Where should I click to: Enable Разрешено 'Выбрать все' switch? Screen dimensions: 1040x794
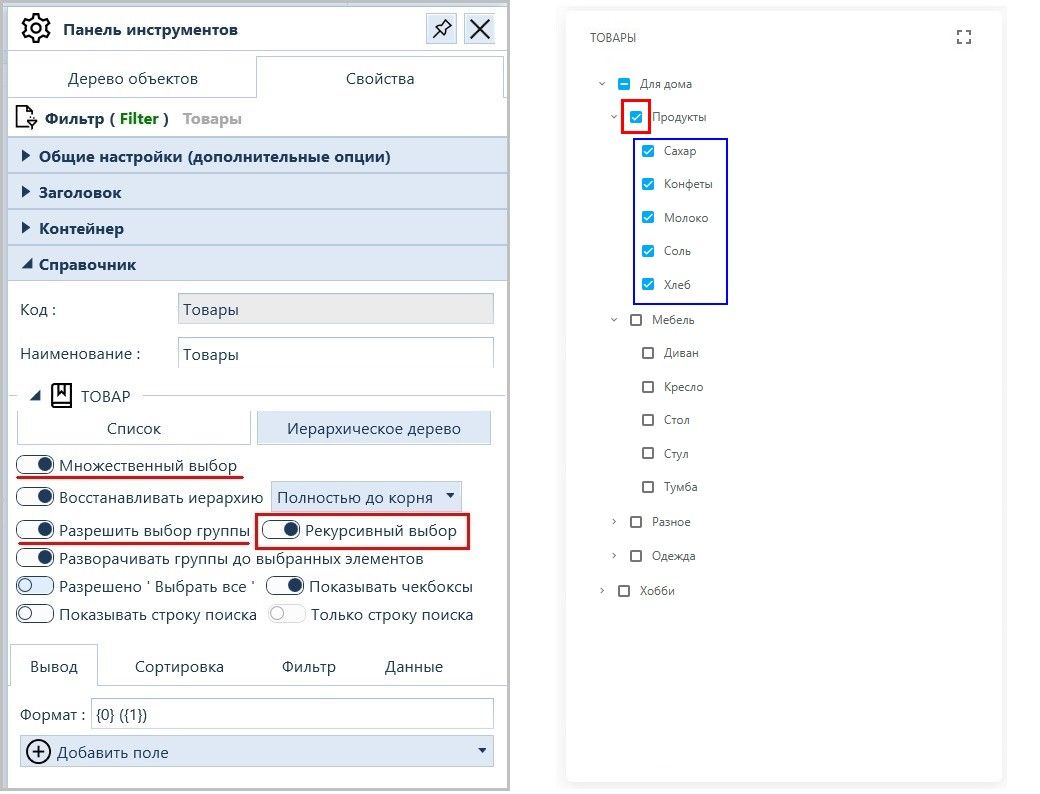(35, 586)
